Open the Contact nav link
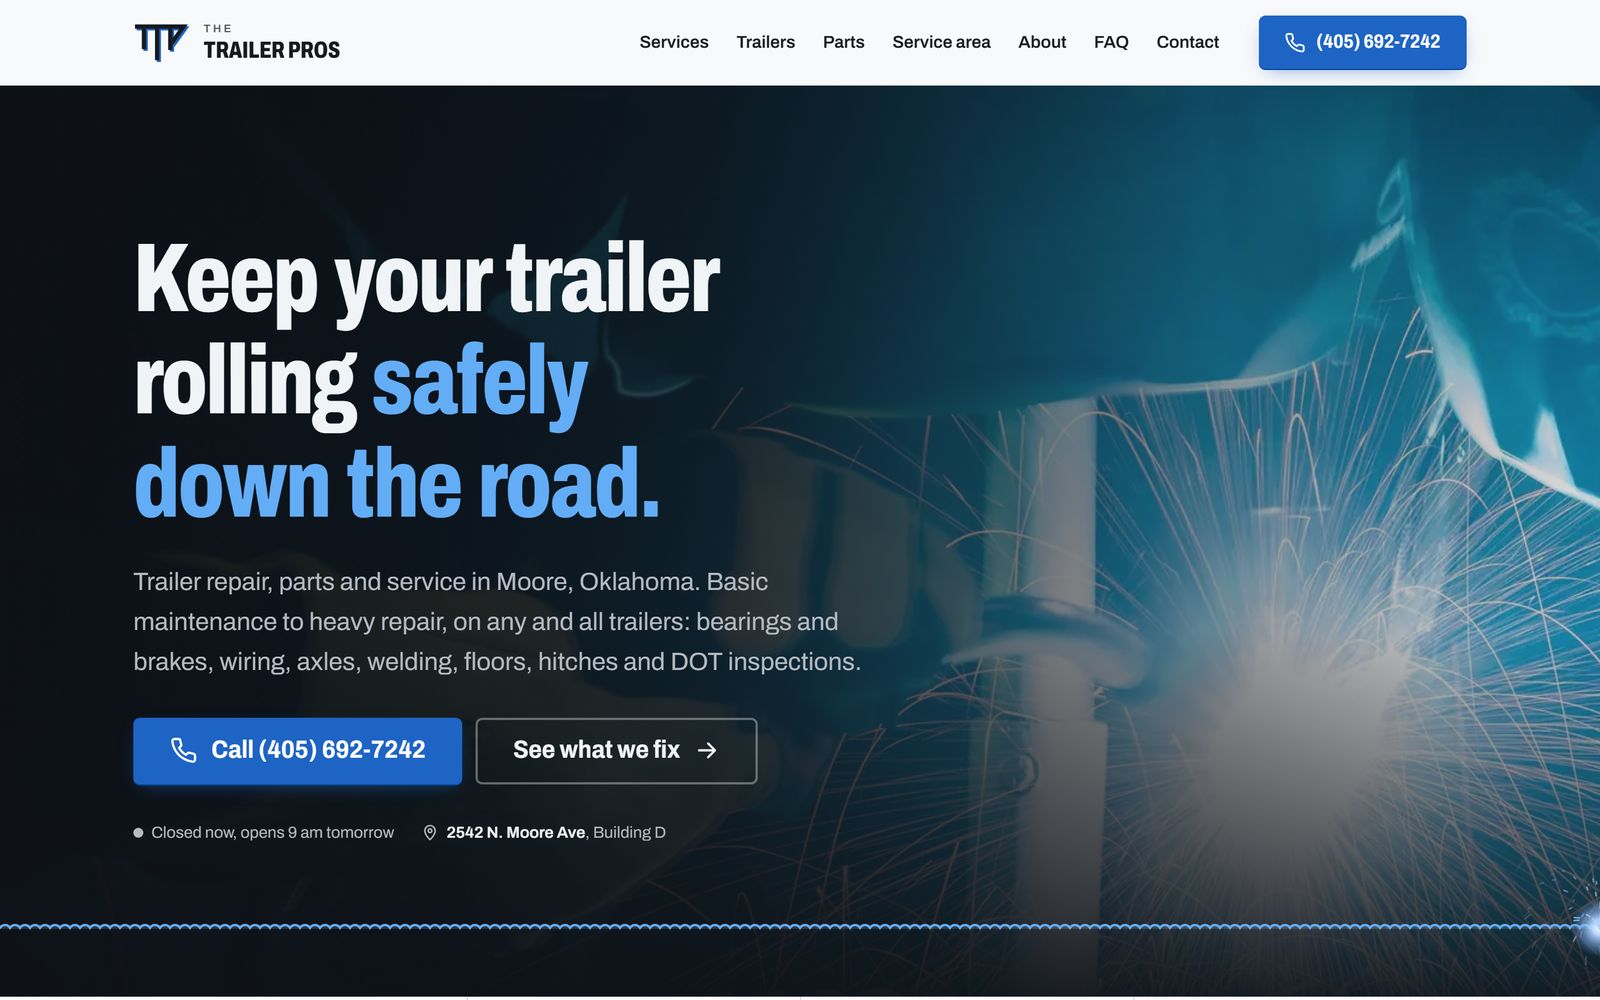The height and width of the screenshot is (1000, 1600). point(1188,42)
